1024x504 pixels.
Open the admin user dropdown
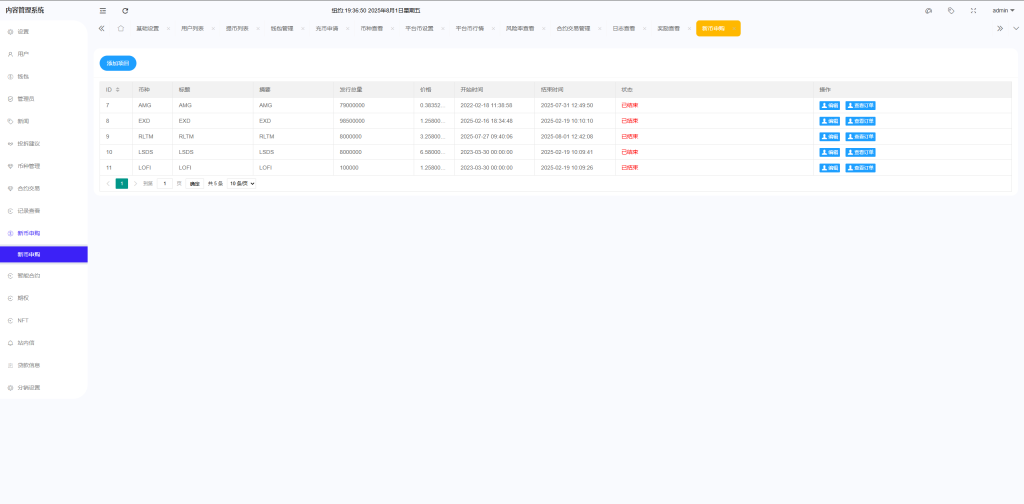tap(1002, 10)
